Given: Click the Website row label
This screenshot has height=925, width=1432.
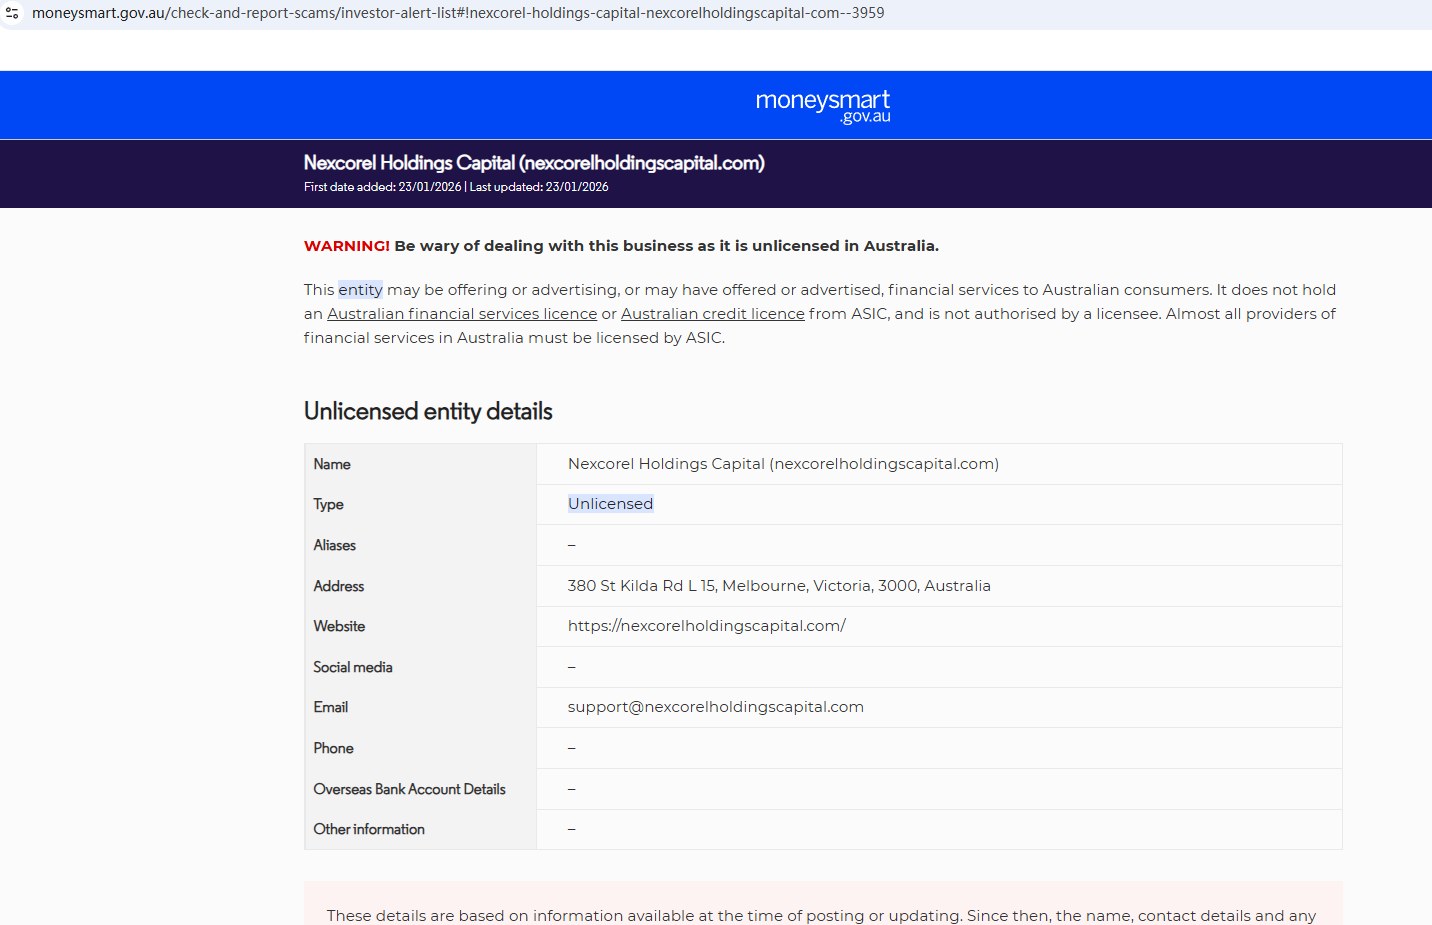Looking at the screenshot, I should coord(339,626).
